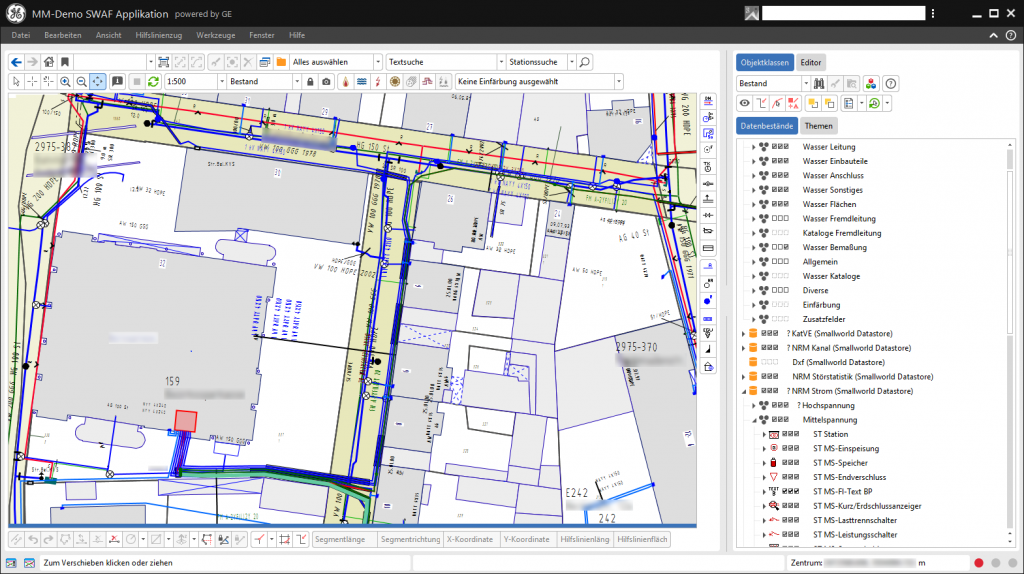Select the pan tool in the map toolbar
Screen dimensions: 1024x574
coord(98,81)
